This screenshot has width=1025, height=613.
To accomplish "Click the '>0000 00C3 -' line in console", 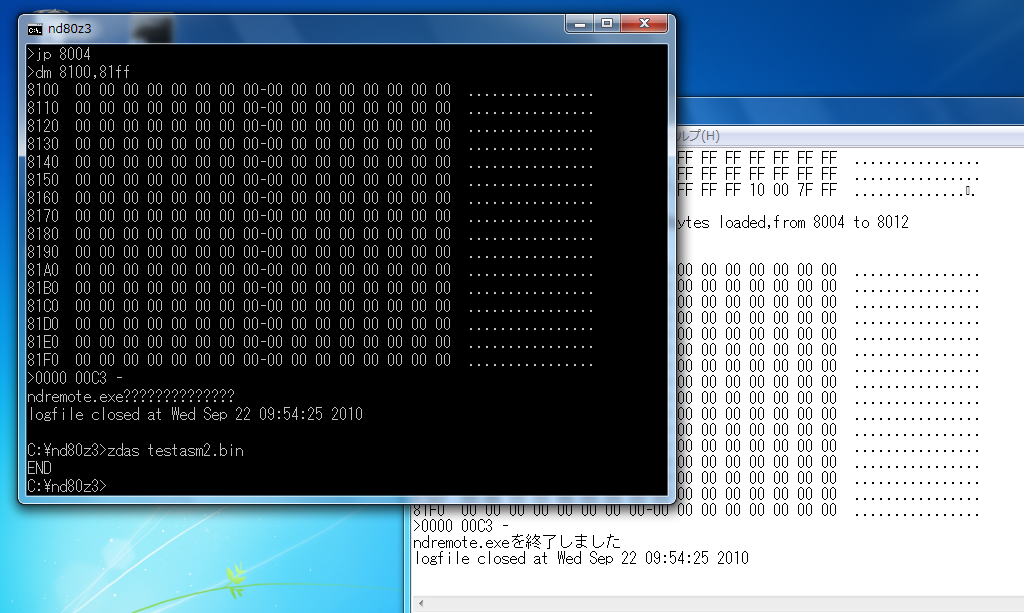I will 75,378.
